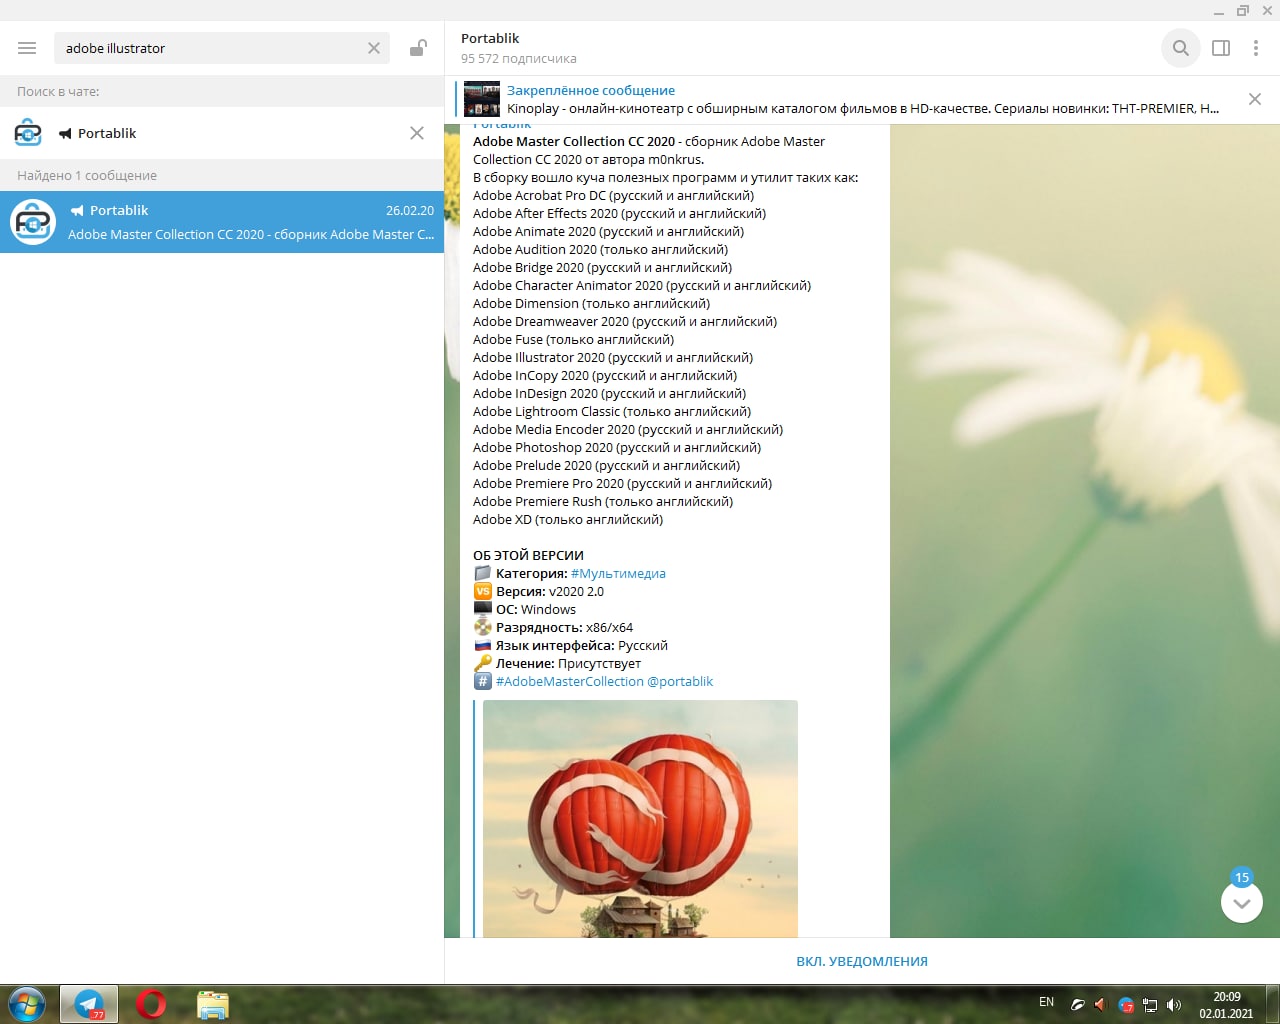Click the '95 572 подписчика' subscriber count

click(519, 59)
